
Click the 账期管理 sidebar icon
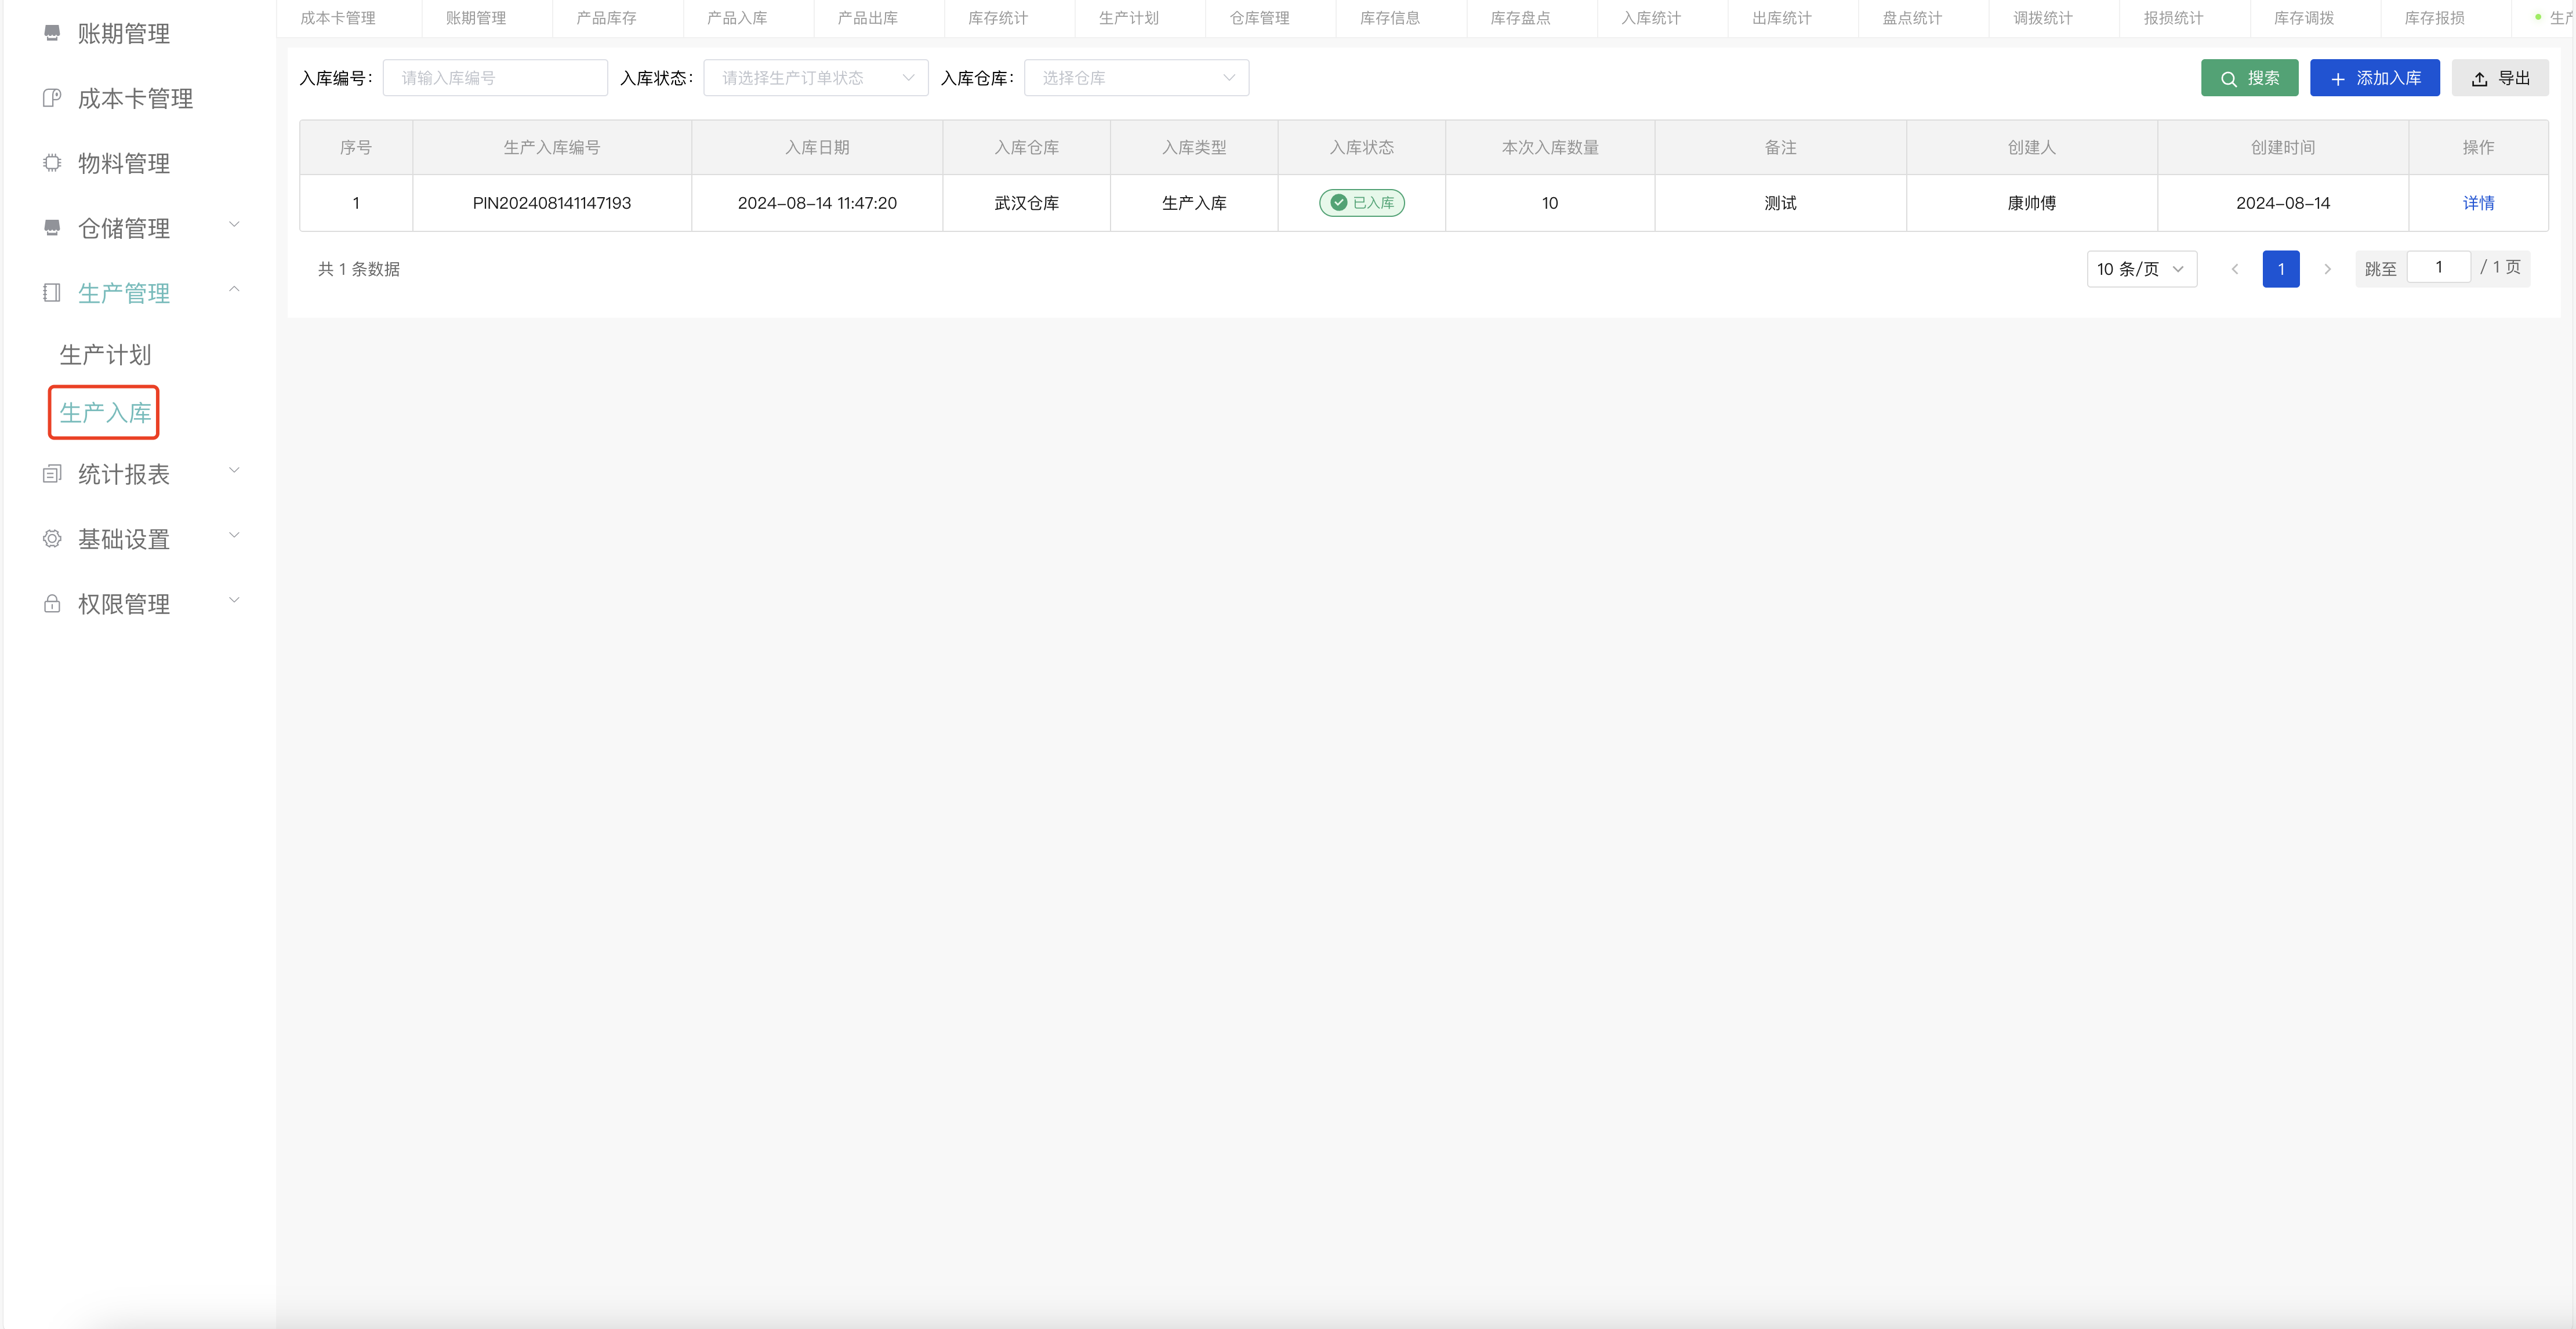coord(52,33)
